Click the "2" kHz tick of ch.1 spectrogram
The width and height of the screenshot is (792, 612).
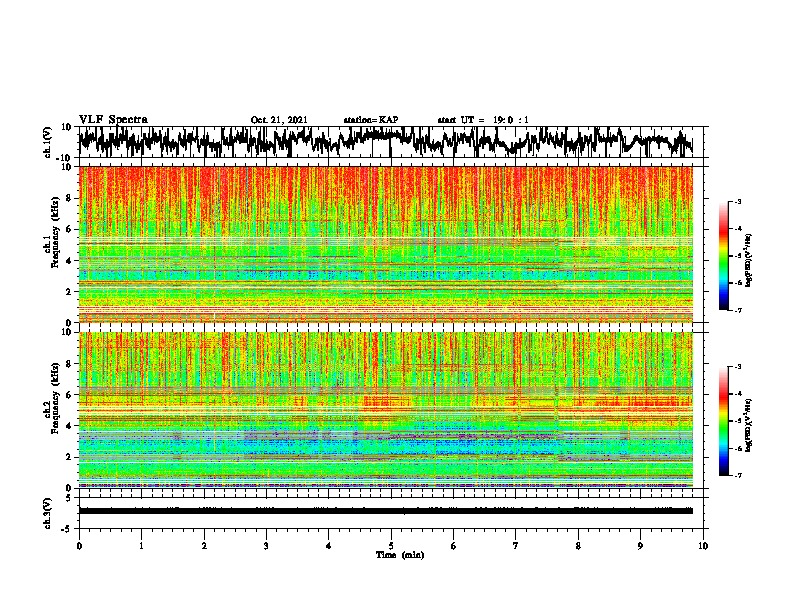[x=69, y=291]
